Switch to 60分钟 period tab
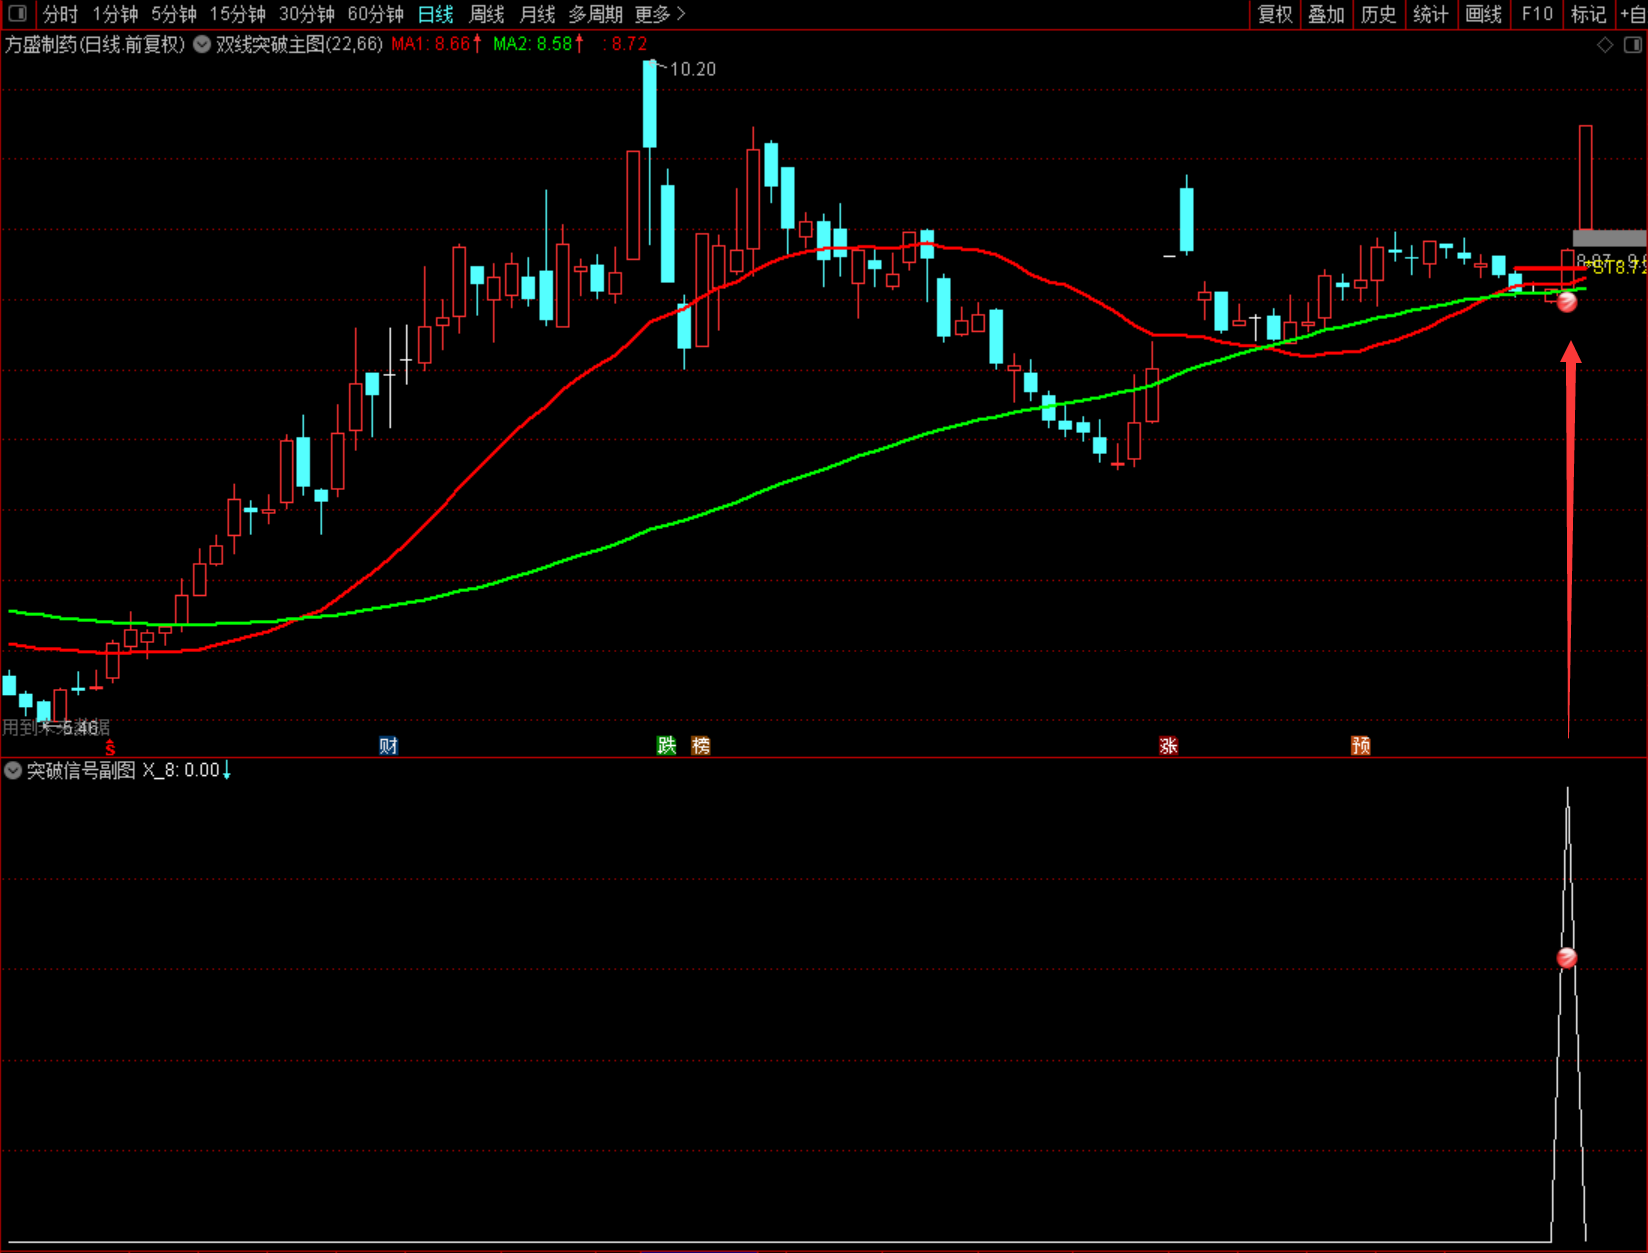The height and width of the screenshot is (1253, 1648). (x=375, y=14)
